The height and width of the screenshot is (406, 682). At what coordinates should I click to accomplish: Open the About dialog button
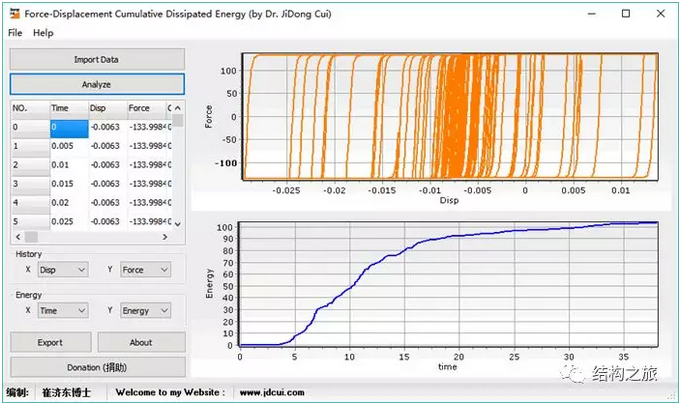(x=141, y=342)
